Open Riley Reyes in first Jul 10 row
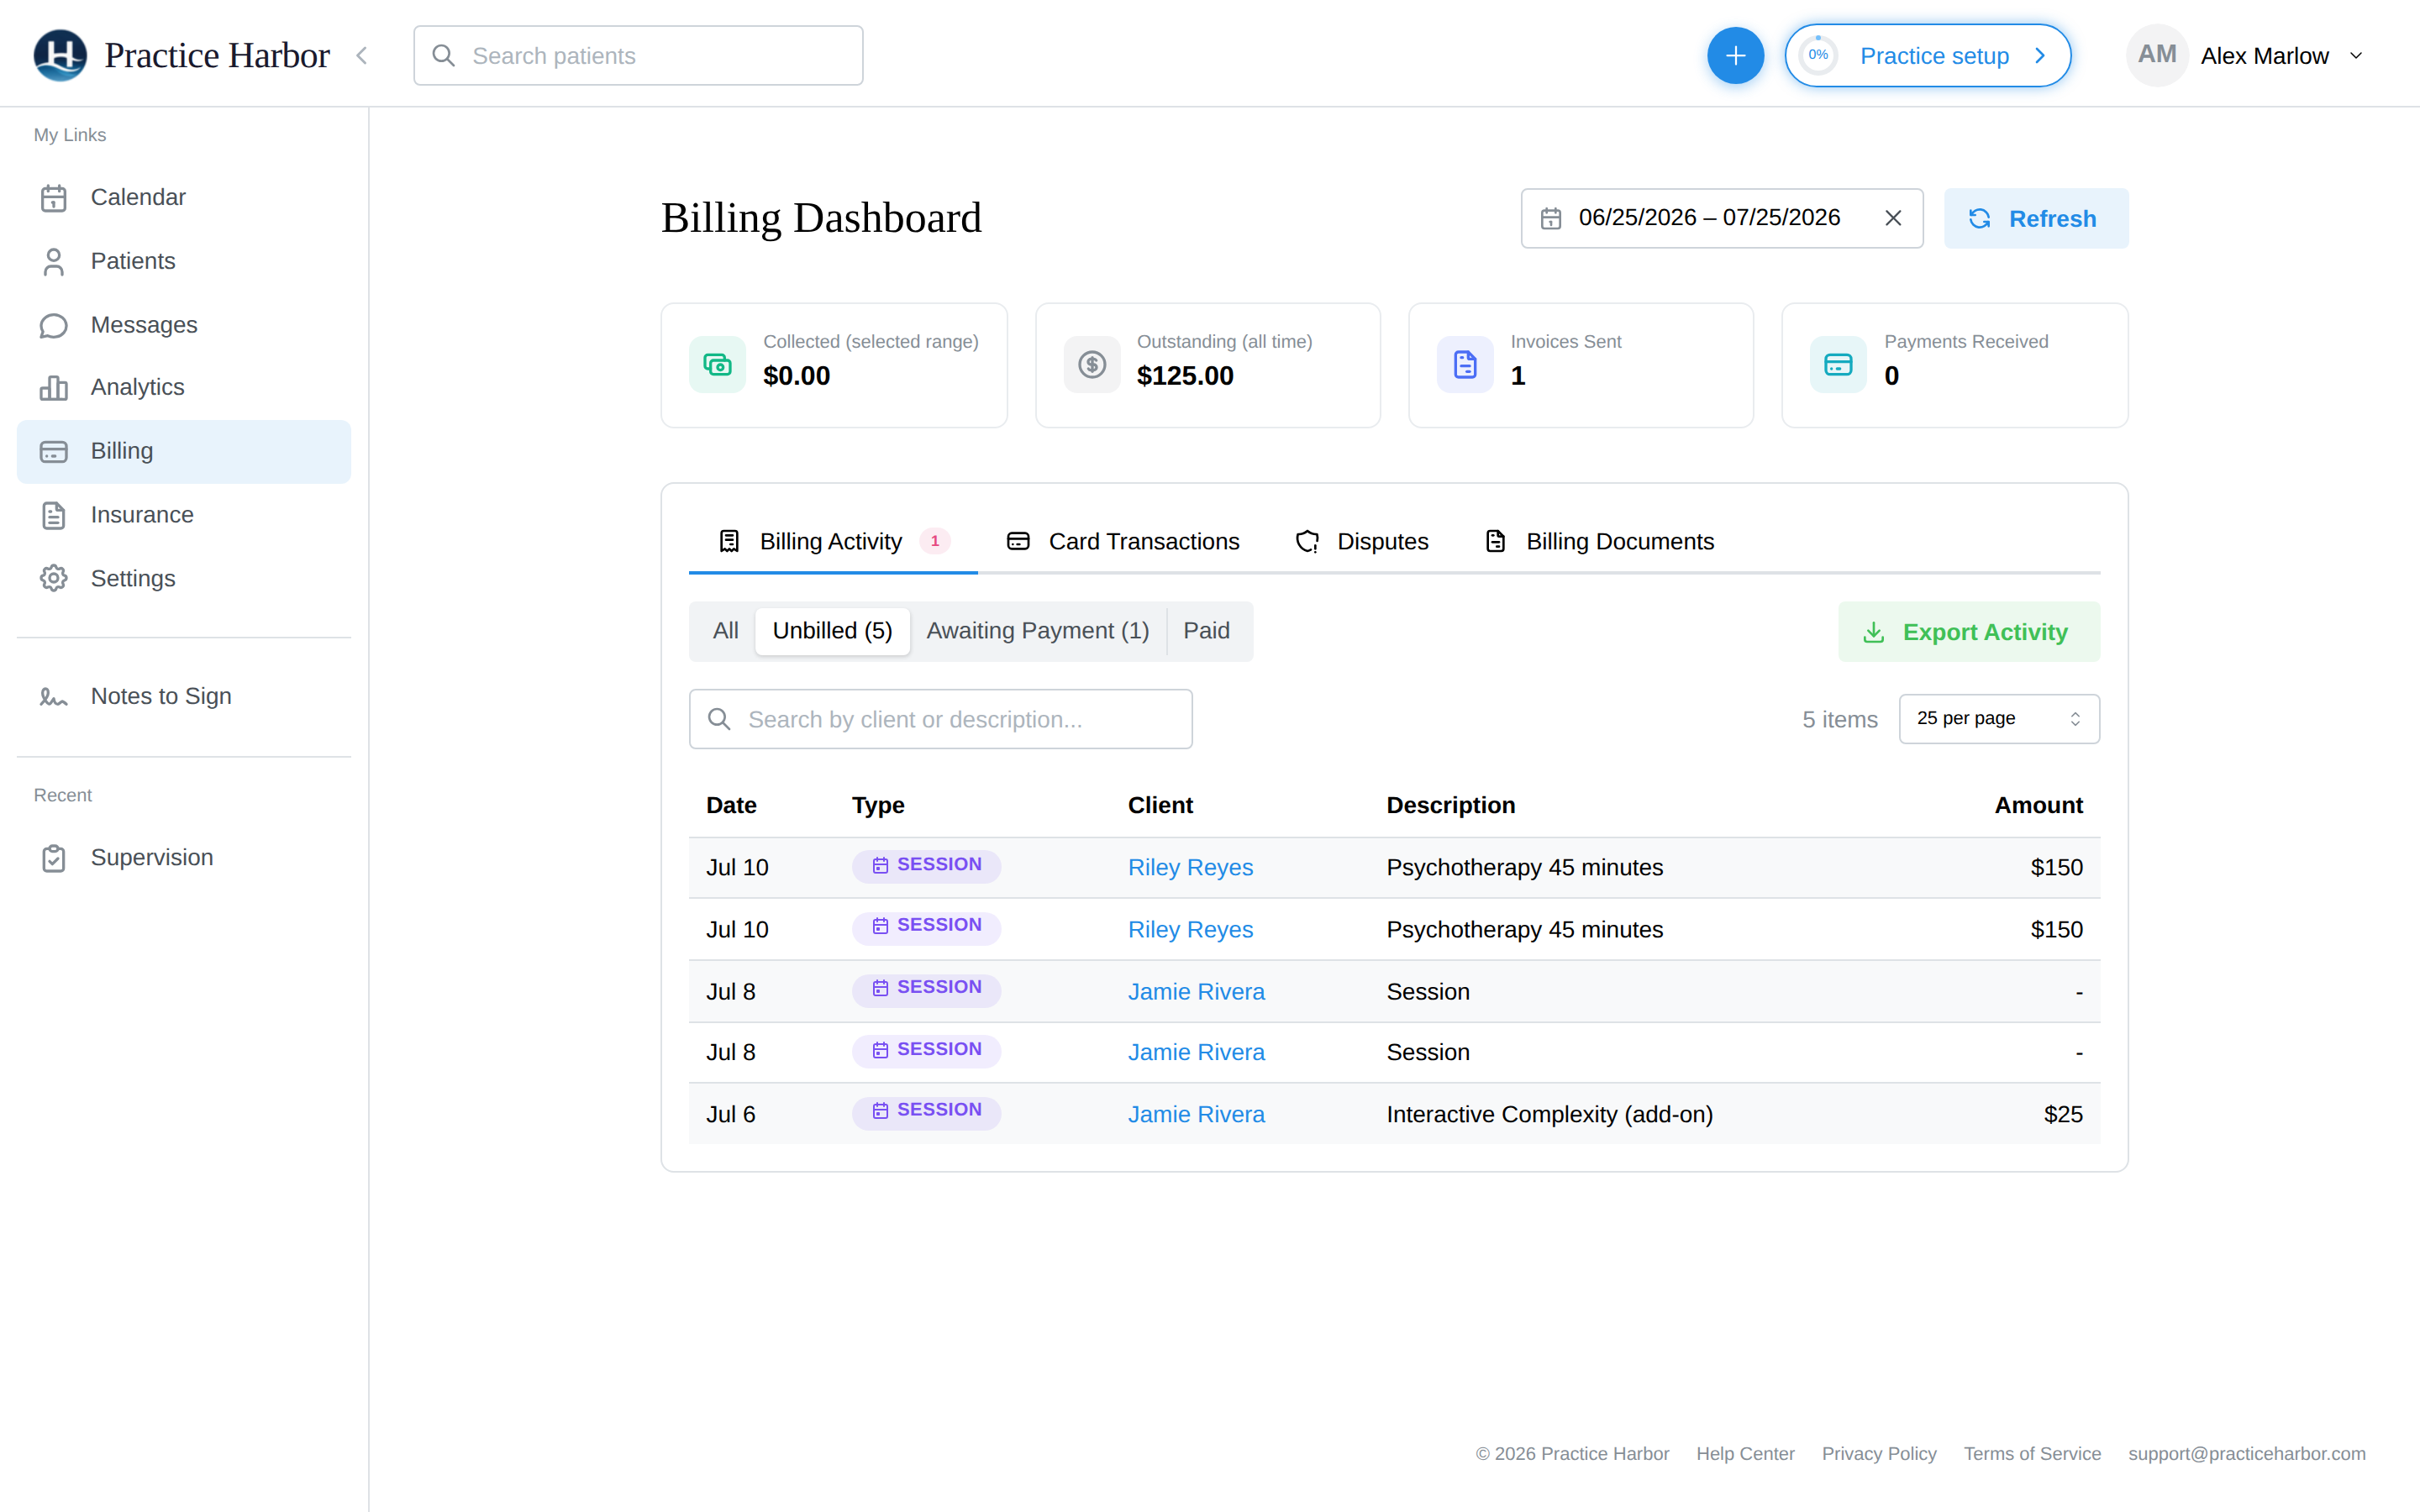The width and height of the screenshot is (2420, 1512). point(1190,867)
